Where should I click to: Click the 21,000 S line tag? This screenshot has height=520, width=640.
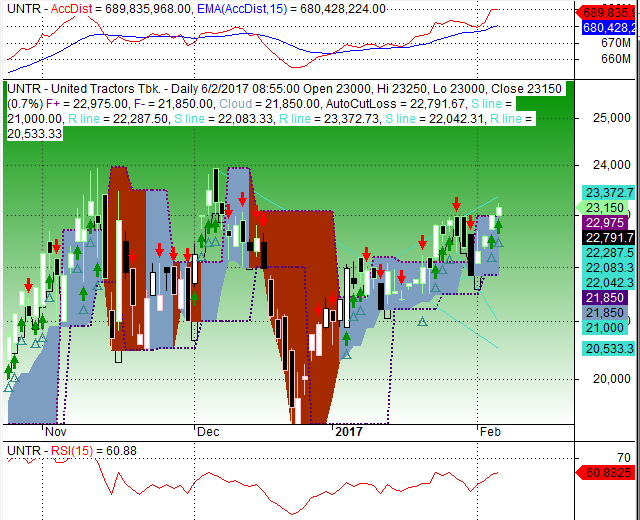605,327
